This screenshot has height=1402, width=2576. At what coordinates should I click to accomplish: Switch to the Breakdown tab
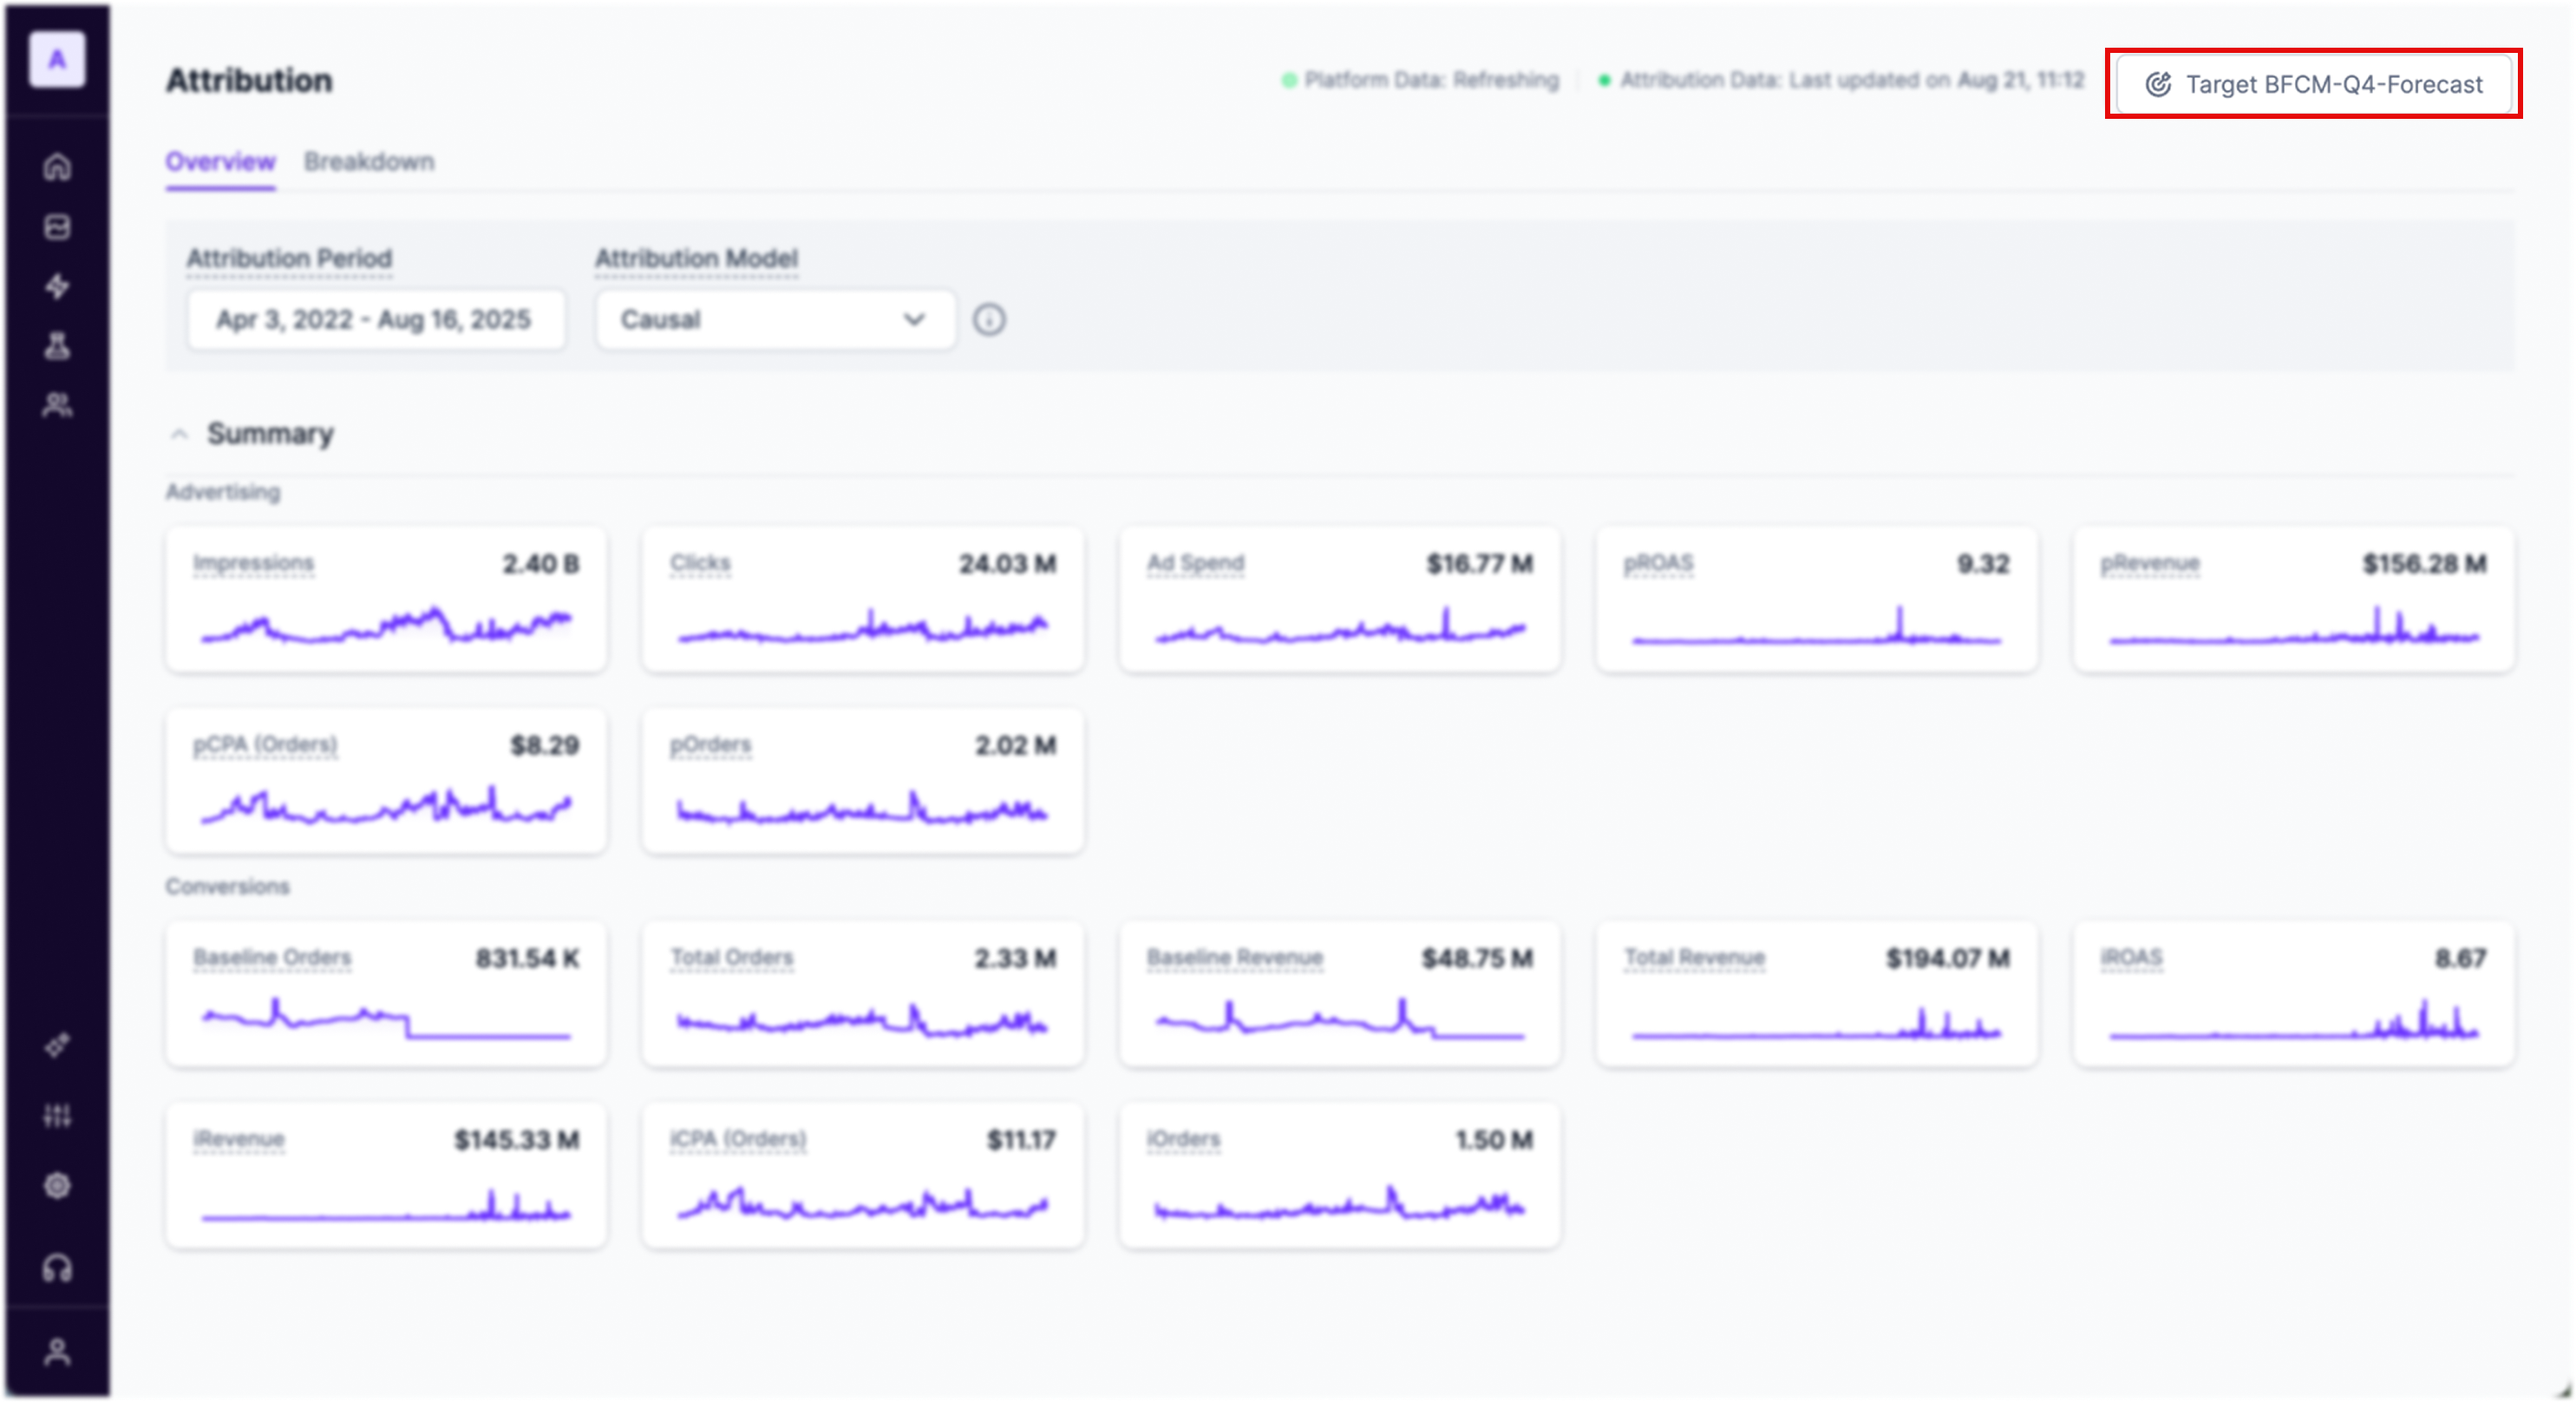(x=369, y=162)
